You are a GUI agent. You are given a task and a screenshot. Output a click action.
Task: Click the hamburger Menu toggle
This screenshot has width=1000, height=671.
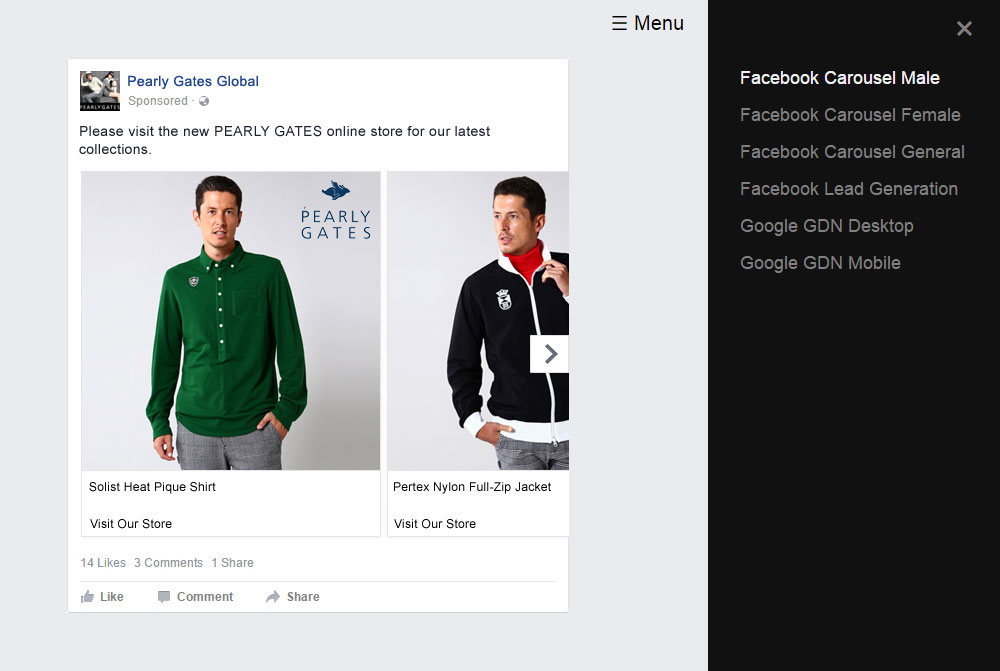647,23
